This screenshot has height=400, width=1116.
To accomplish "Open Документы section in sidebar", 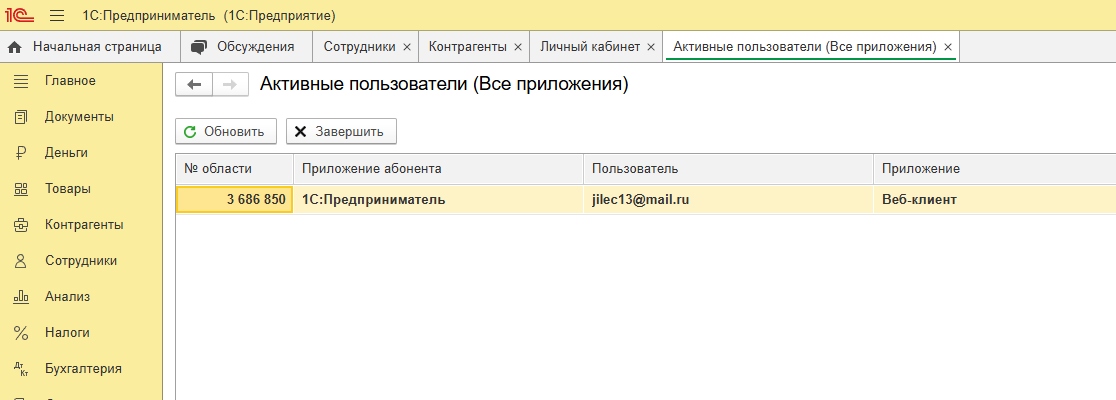I will (x=79, y=116).
